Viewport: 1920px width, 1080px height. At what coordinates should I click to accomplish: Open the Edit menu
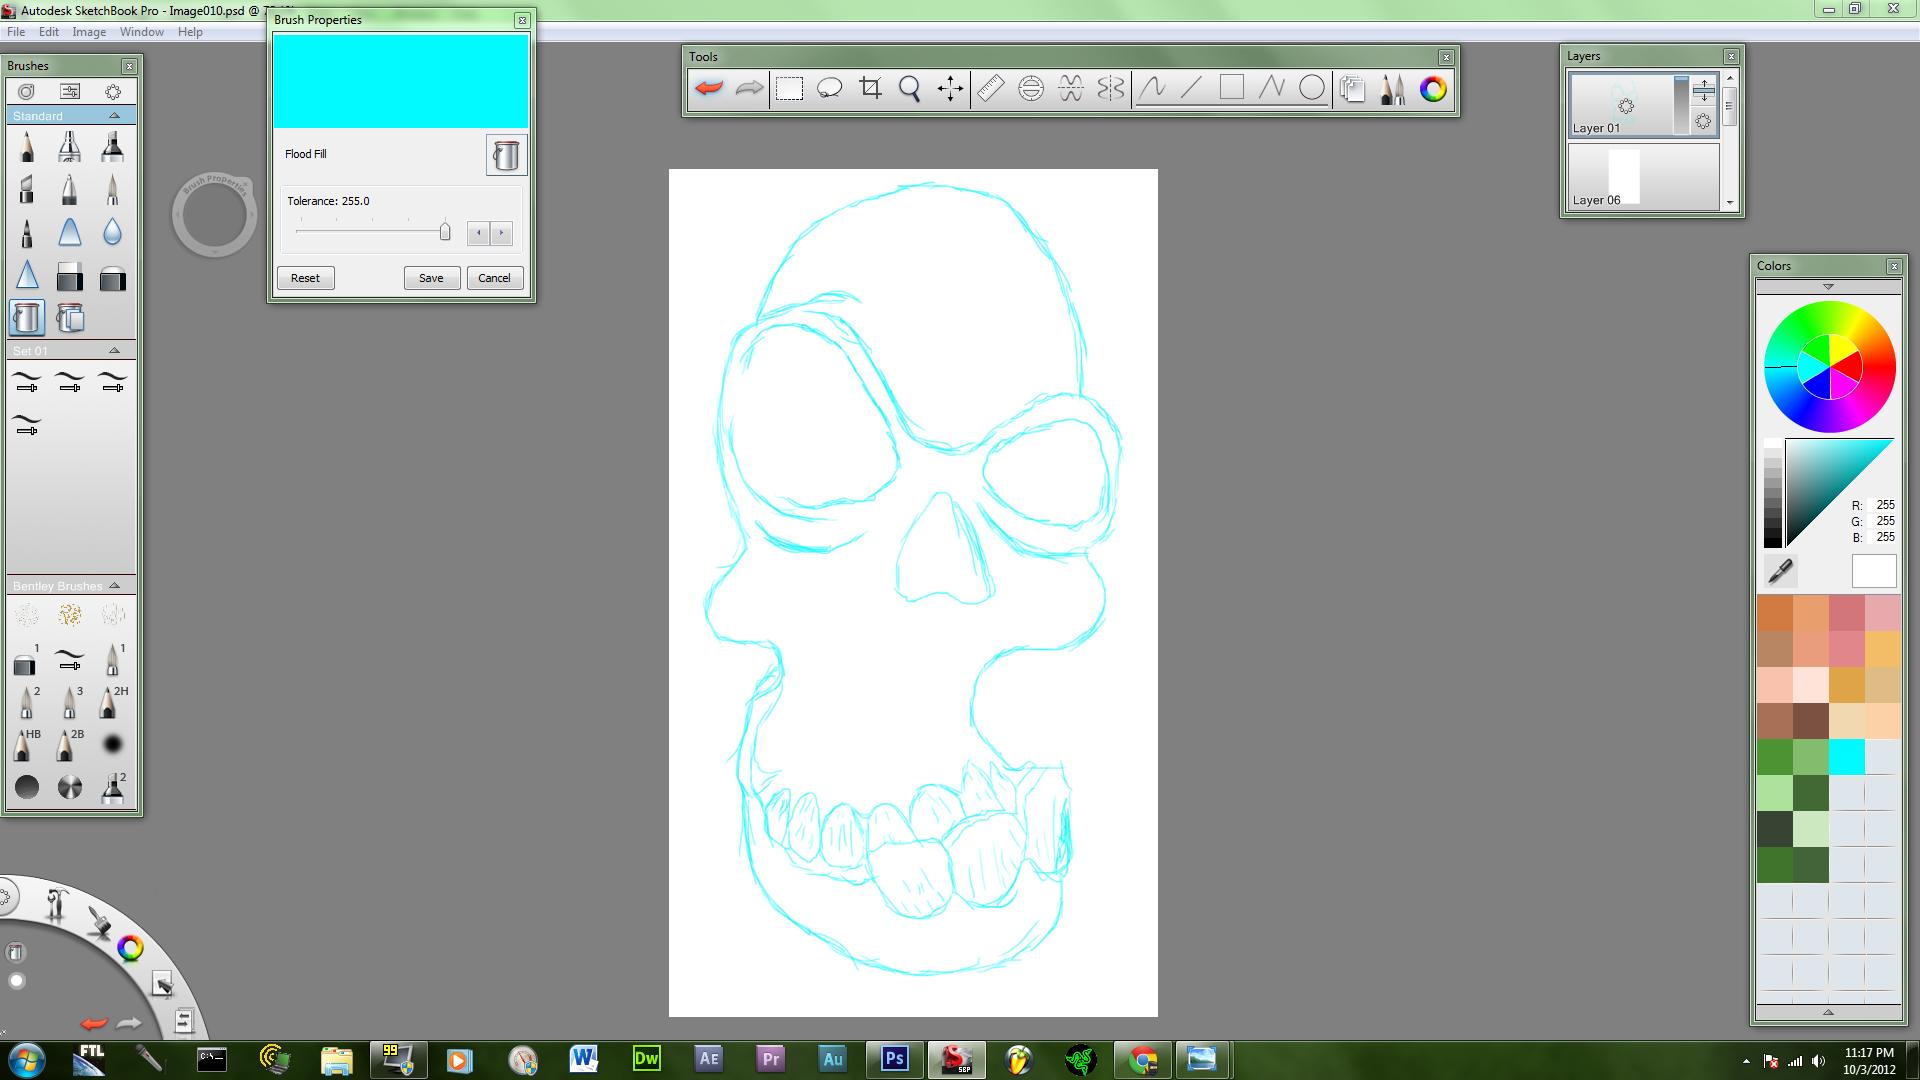coord(48,32)
